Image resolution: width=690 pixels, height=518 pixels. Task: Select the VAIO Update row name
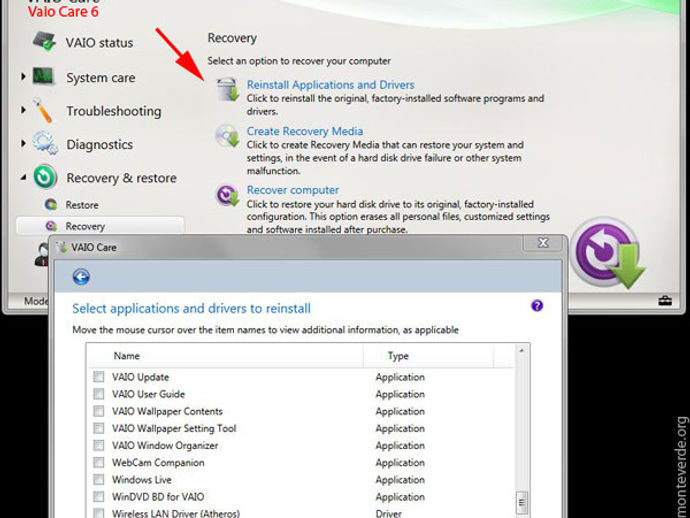[140, 377]
